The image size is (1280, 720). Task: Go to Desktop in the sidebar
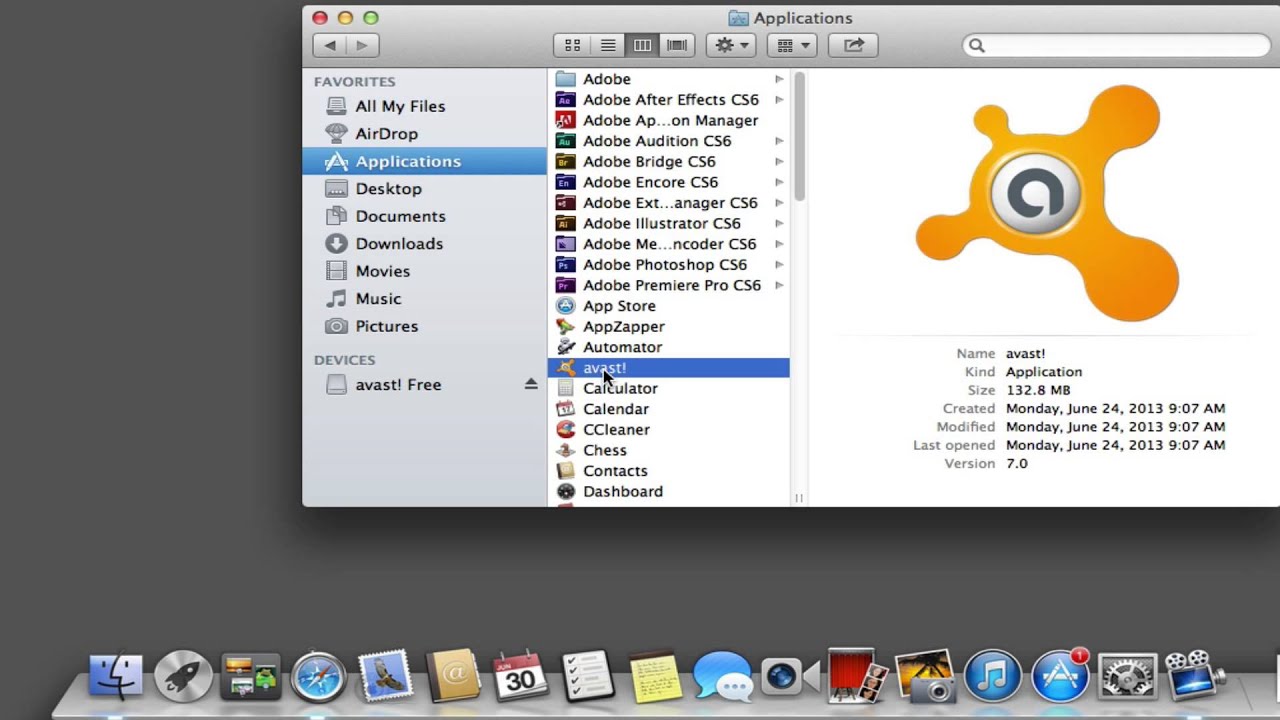click(425, 189)
